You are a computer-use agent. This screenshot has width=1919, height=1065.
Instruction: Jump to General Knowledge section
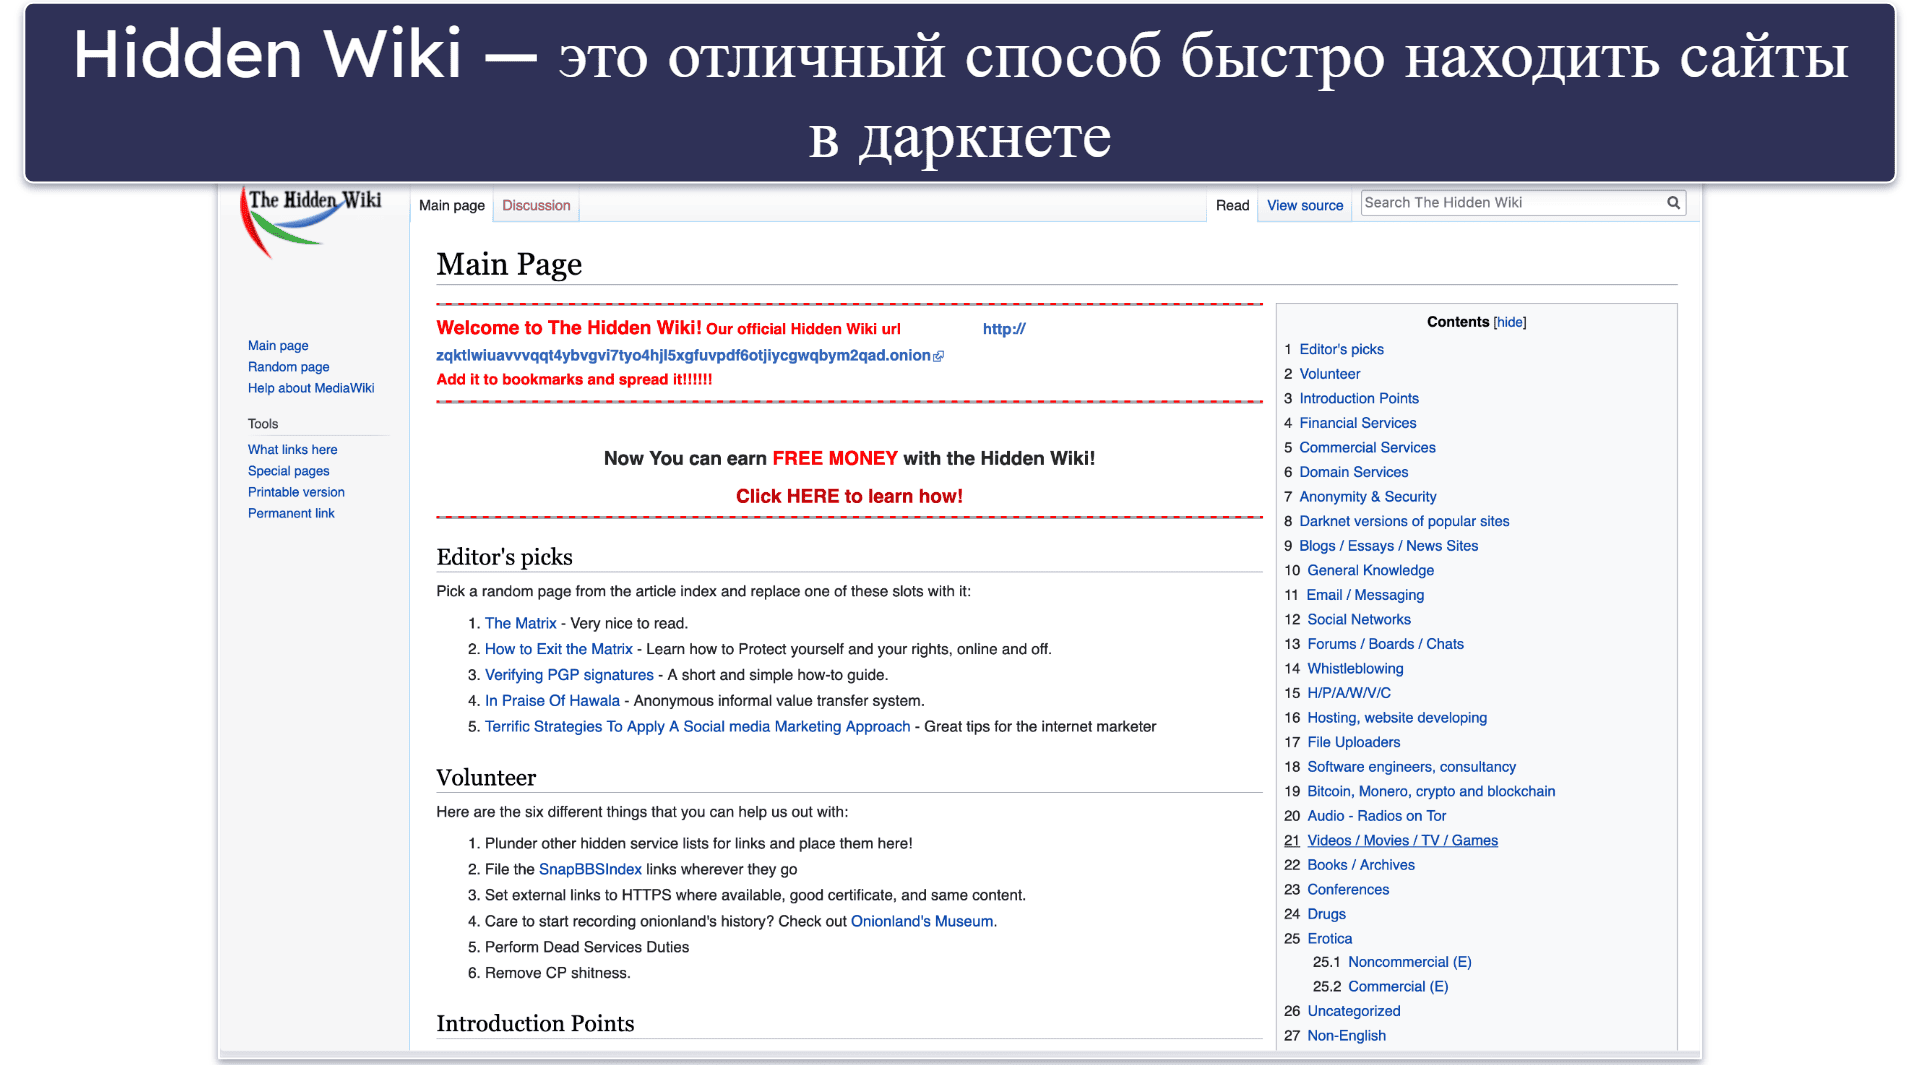(1370, 570)
